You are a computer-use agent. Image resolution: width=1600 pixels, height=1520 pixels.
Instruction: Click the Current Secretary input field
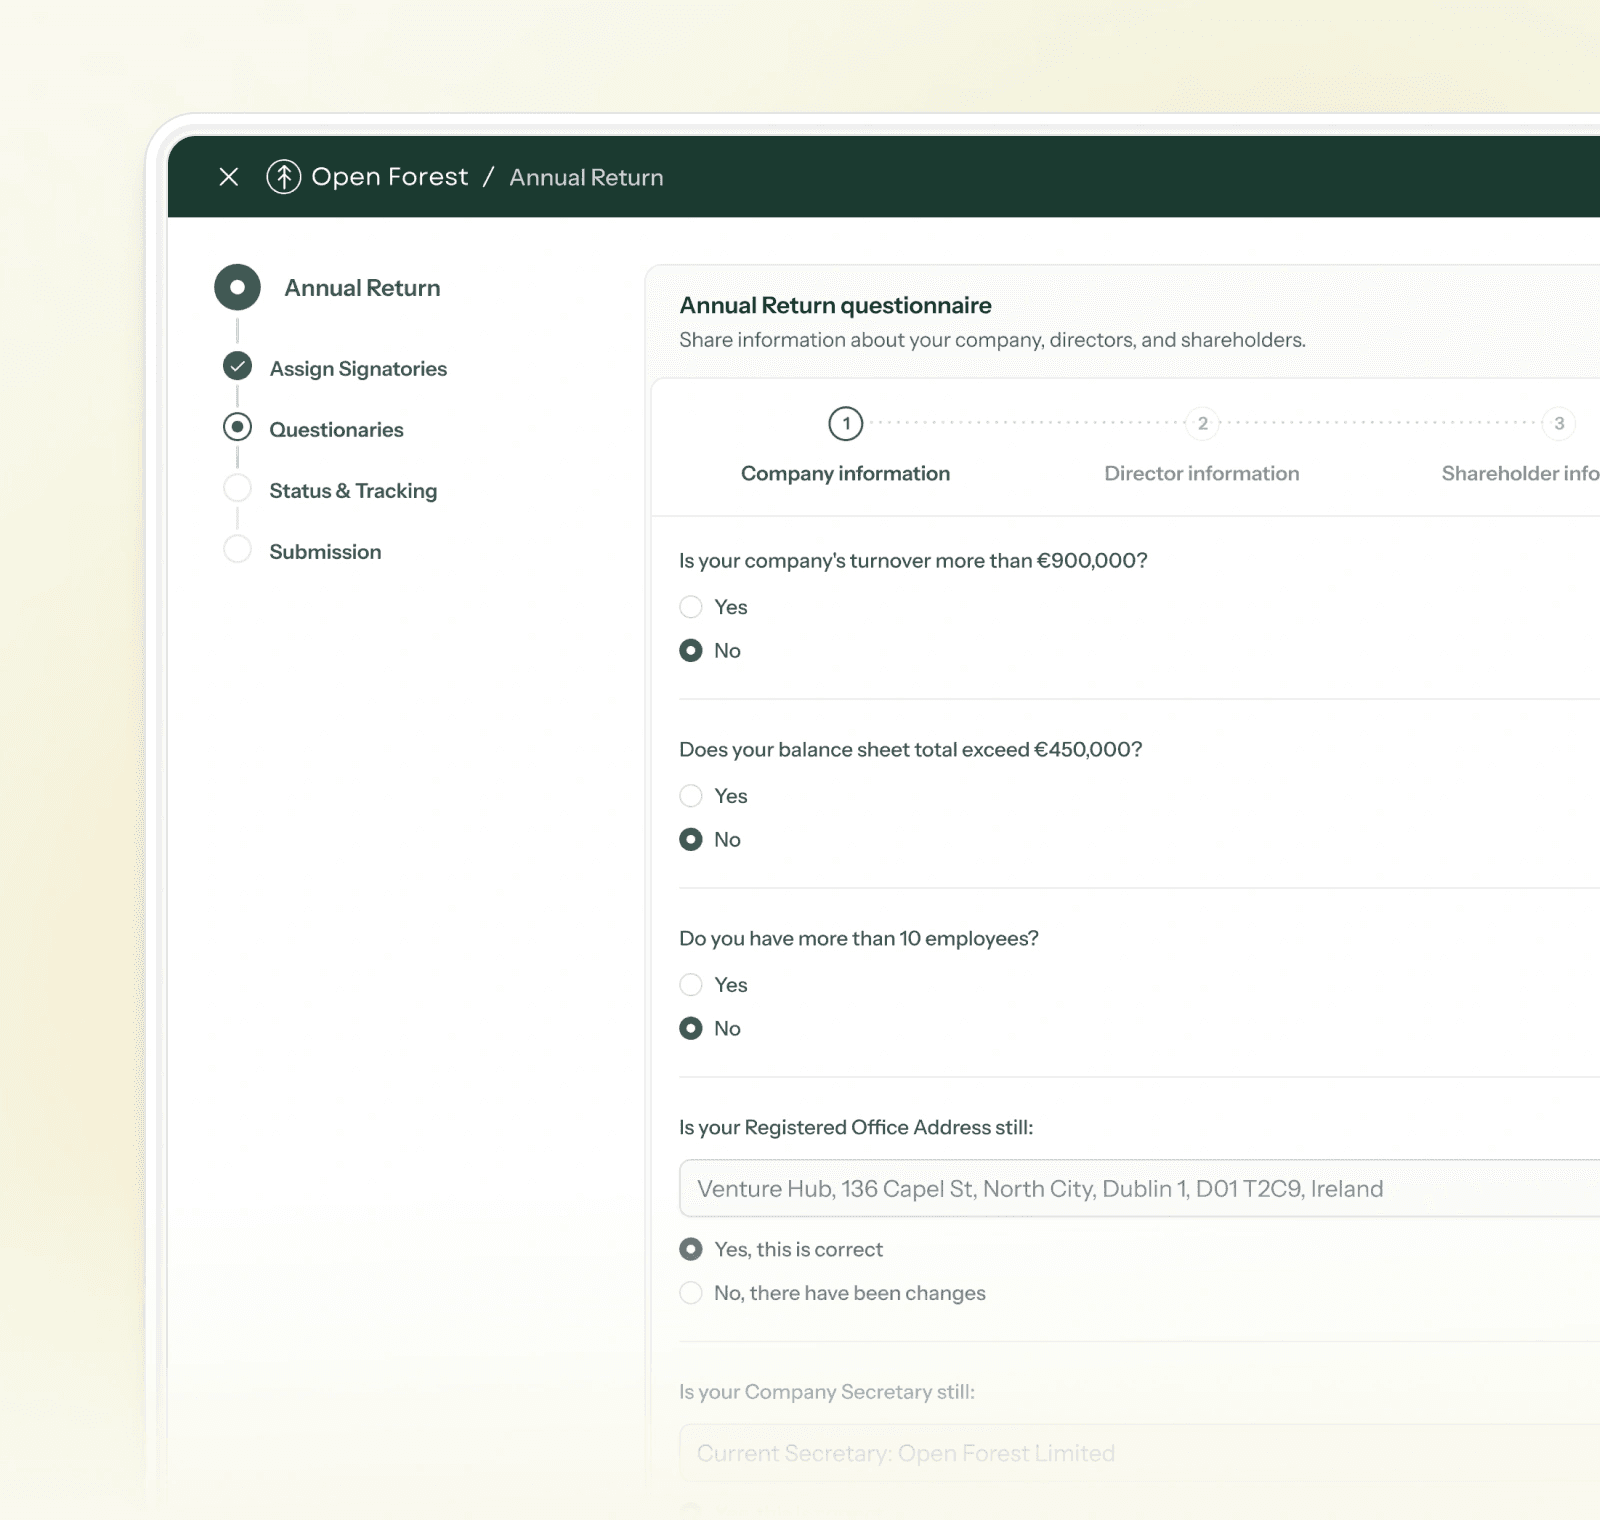point(1139,1453)
